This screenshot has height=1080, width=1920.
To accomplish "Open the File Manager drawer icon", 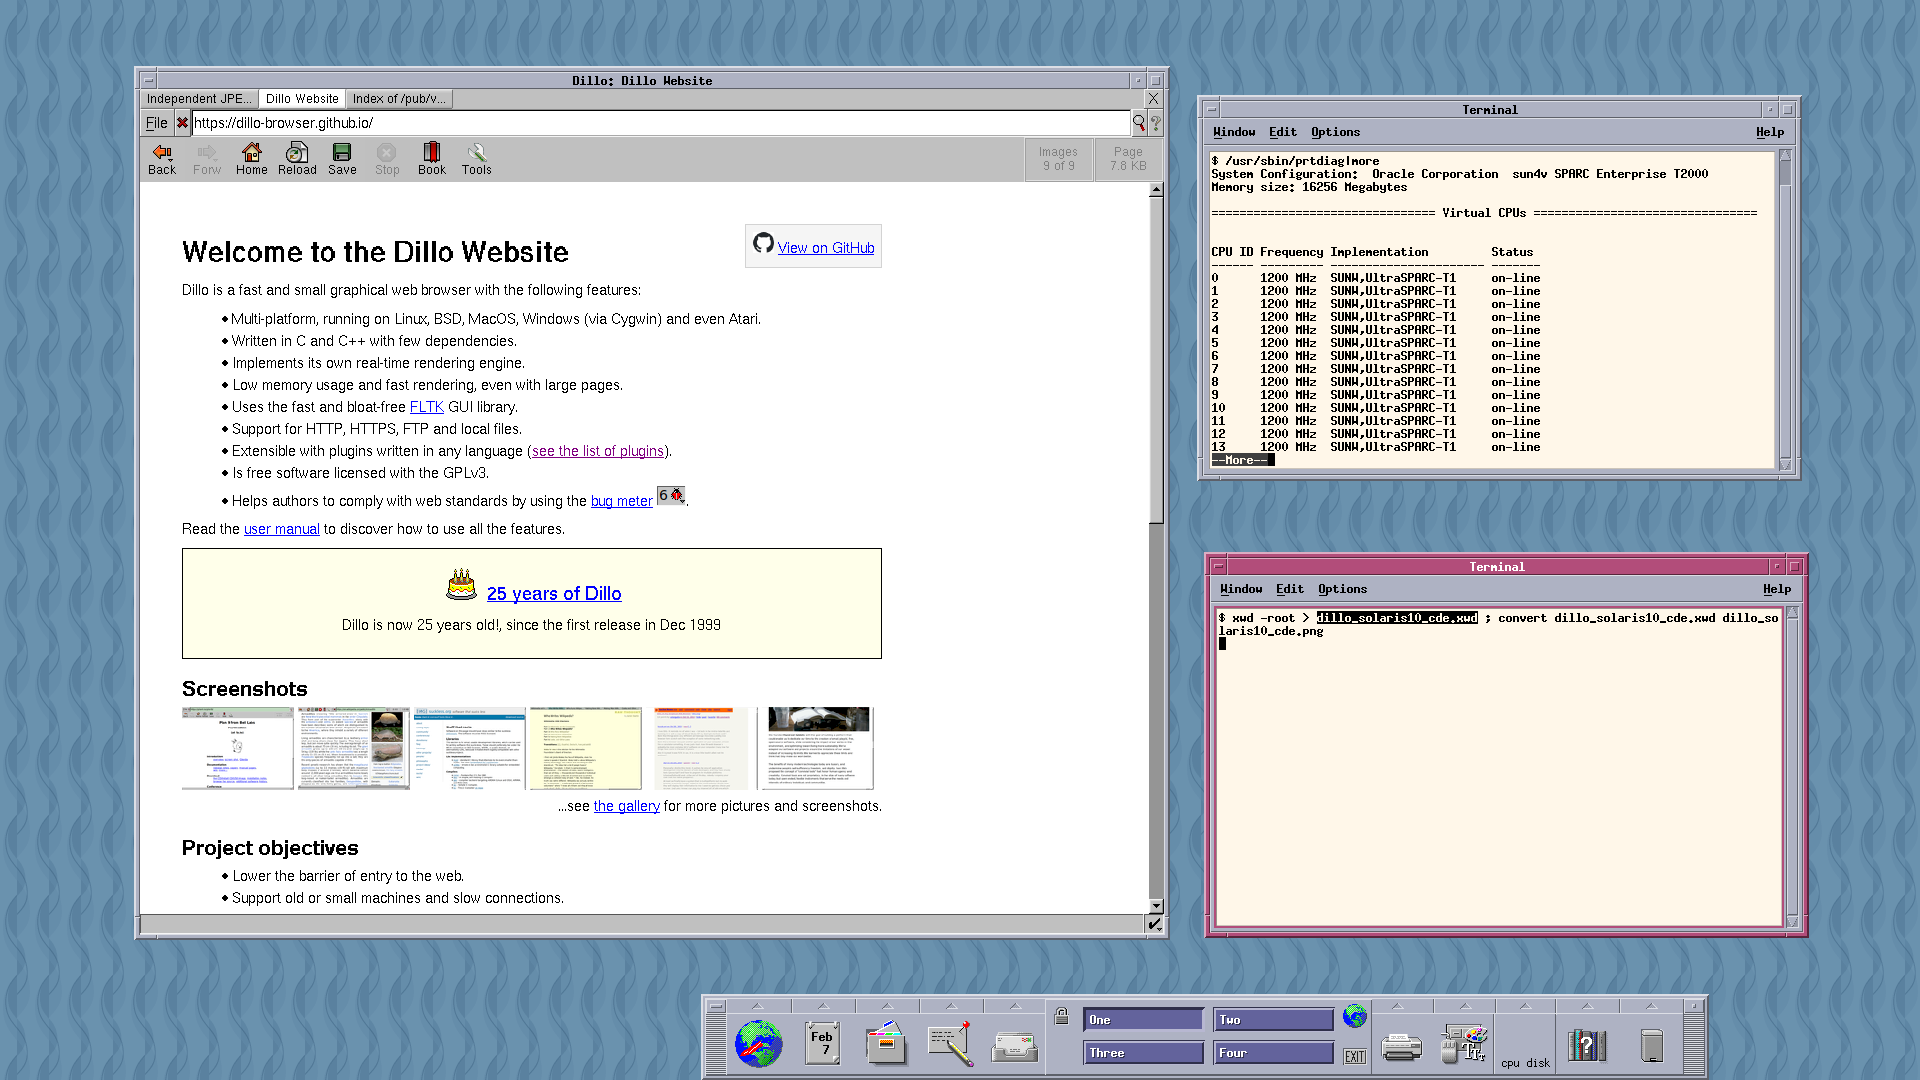I will (886, 1043).
